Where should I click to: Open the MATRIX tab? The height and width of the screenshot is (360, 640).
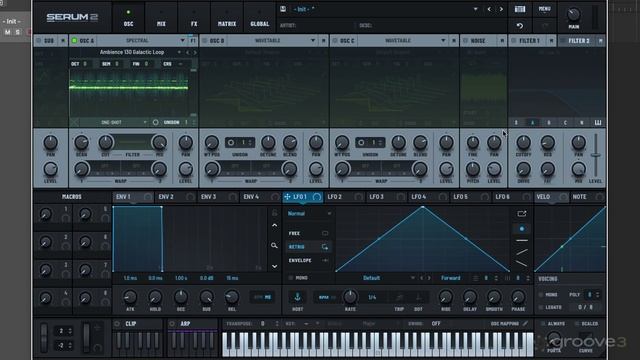coord(227,18)
